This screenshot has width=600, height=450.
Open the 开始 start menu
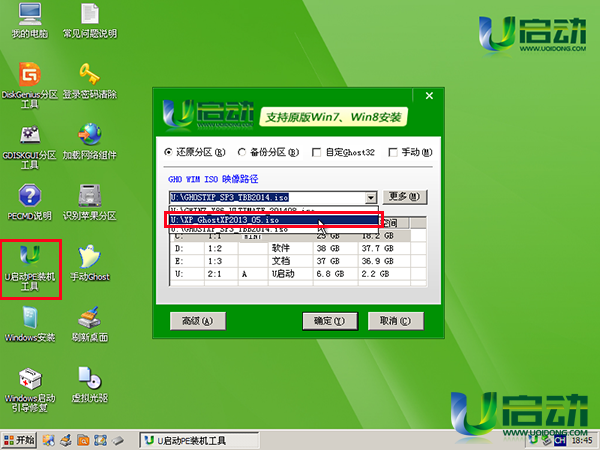19,440
